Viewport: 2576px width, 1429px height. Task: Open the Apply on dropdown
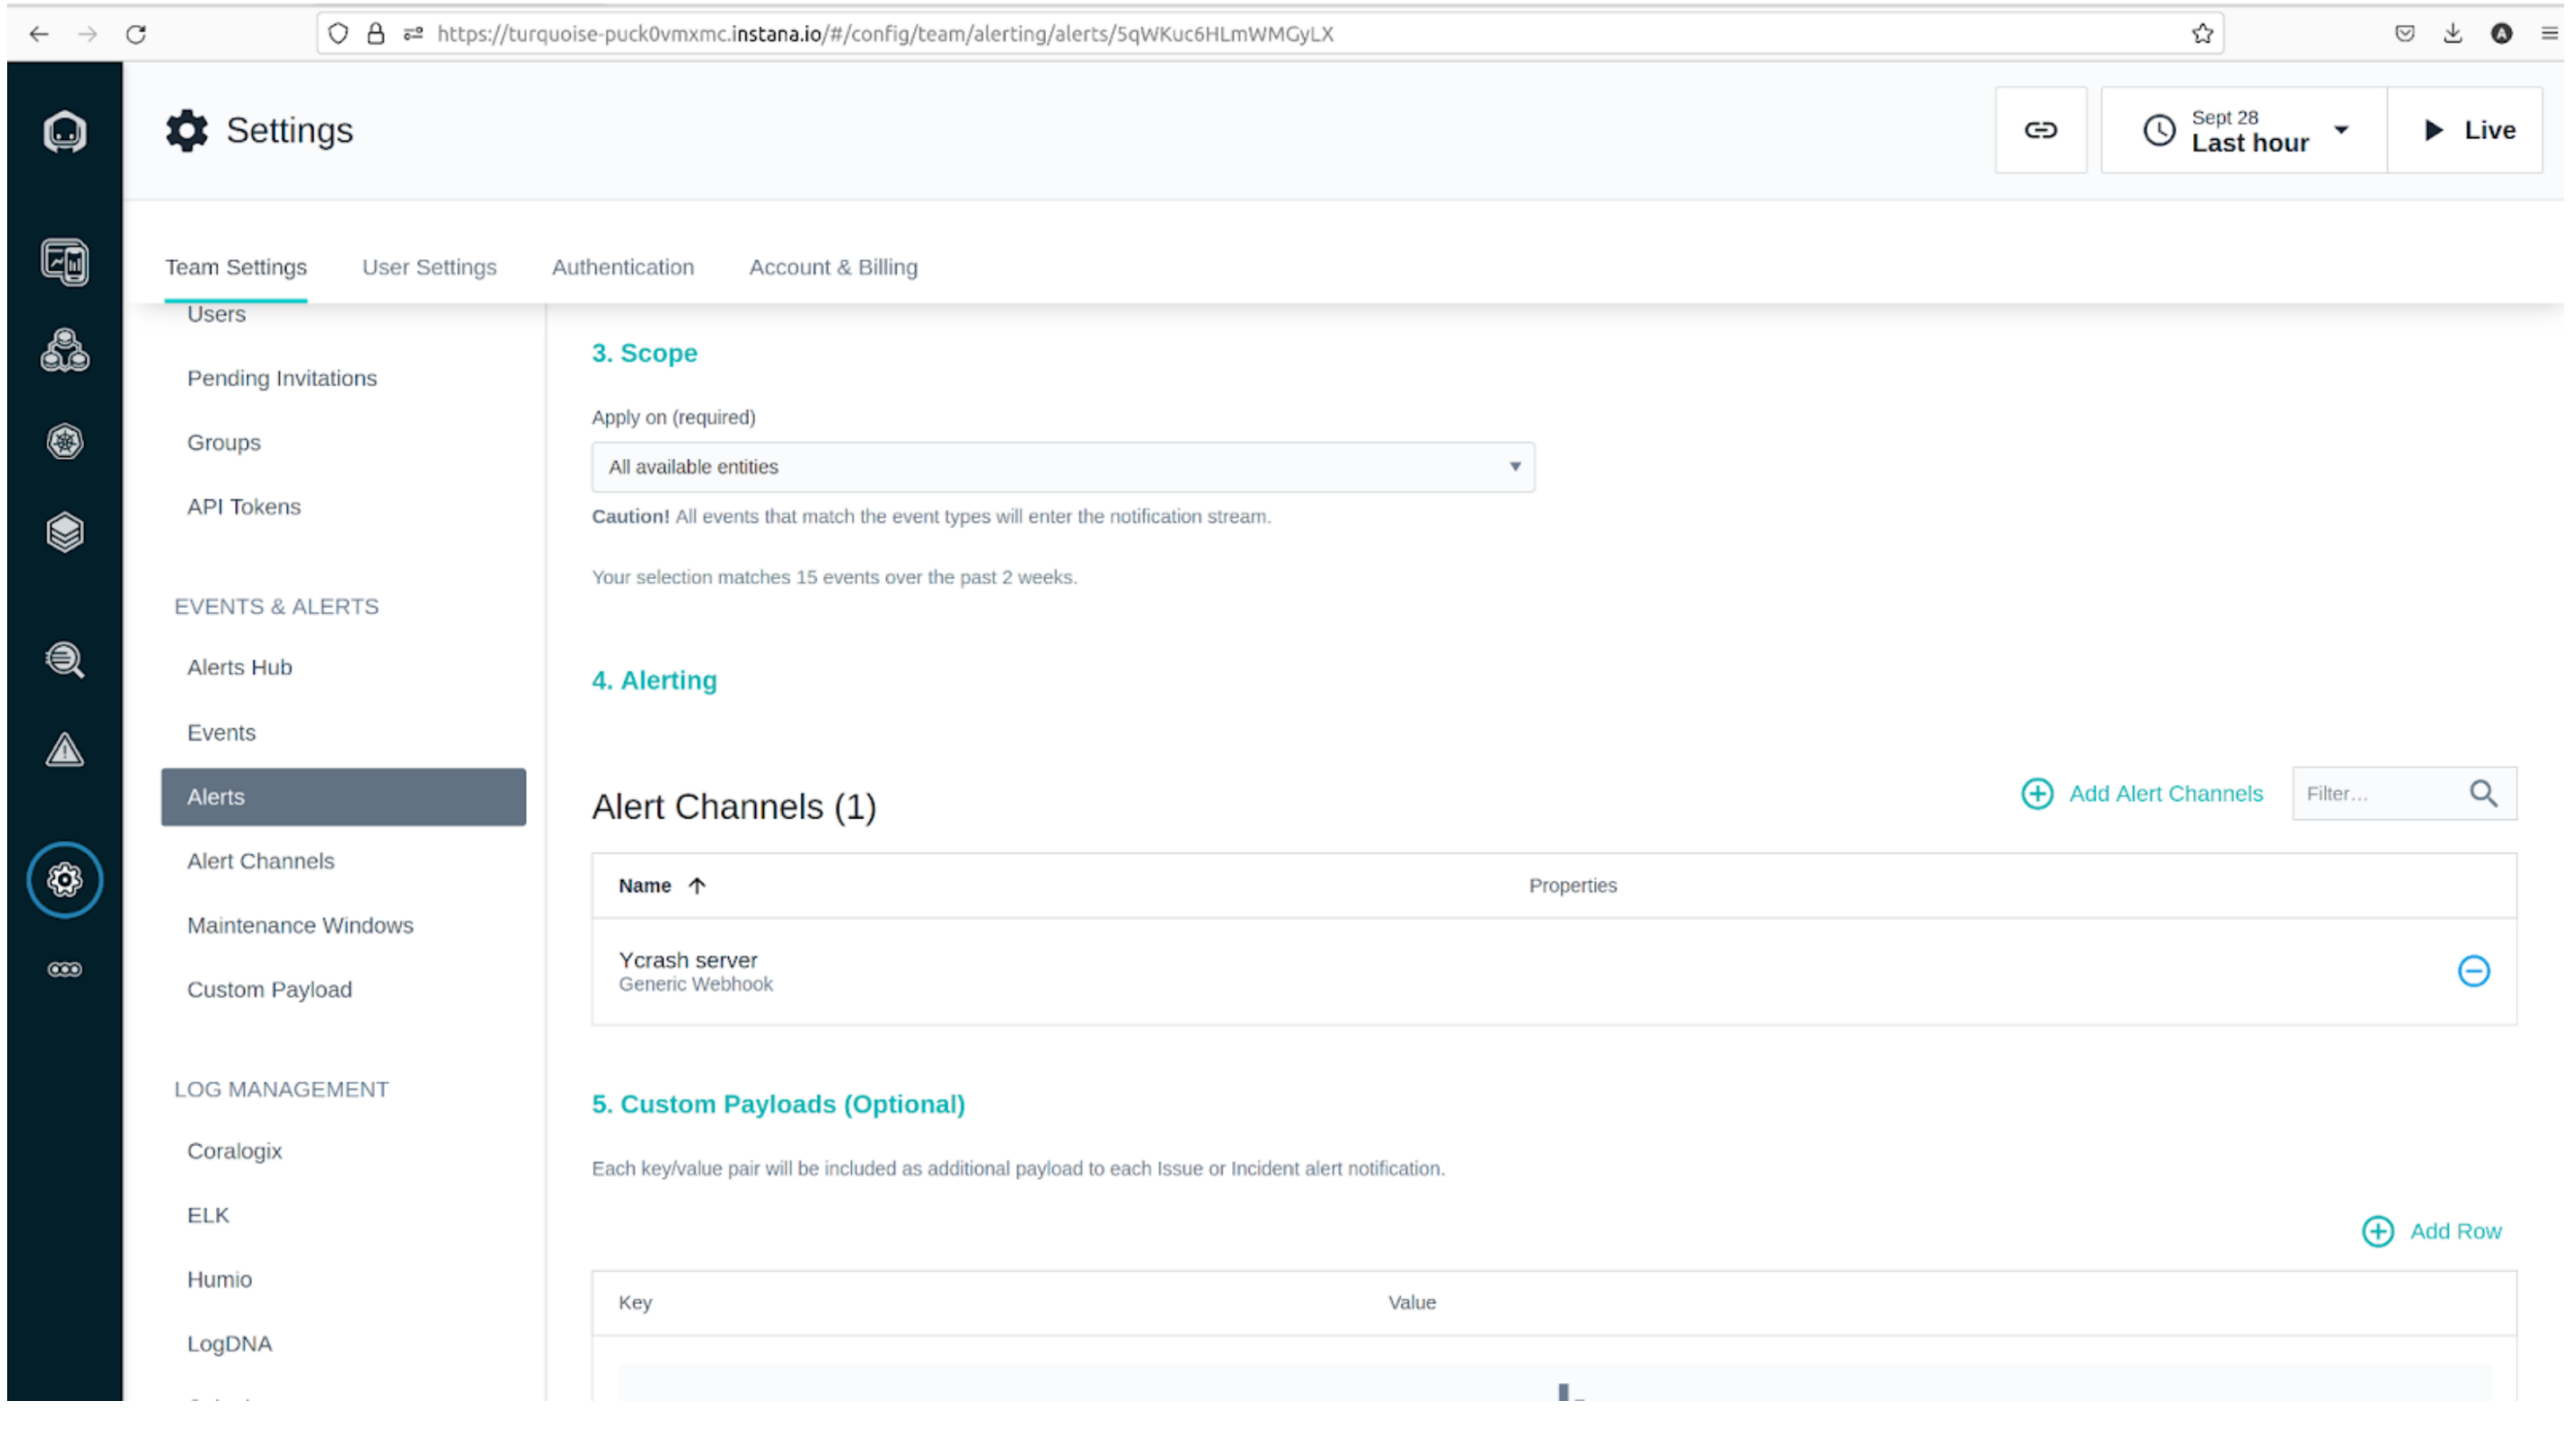pyautogui.click(x=1063, y=467)
